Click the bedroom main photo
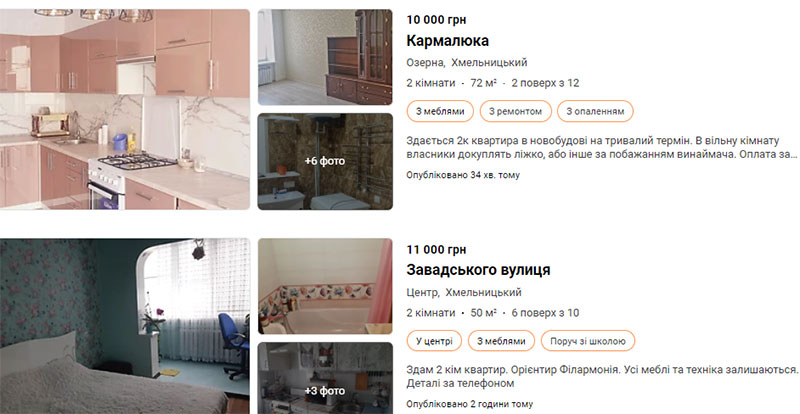This screenshot has height=414, width=800. [x=125, y=326]
